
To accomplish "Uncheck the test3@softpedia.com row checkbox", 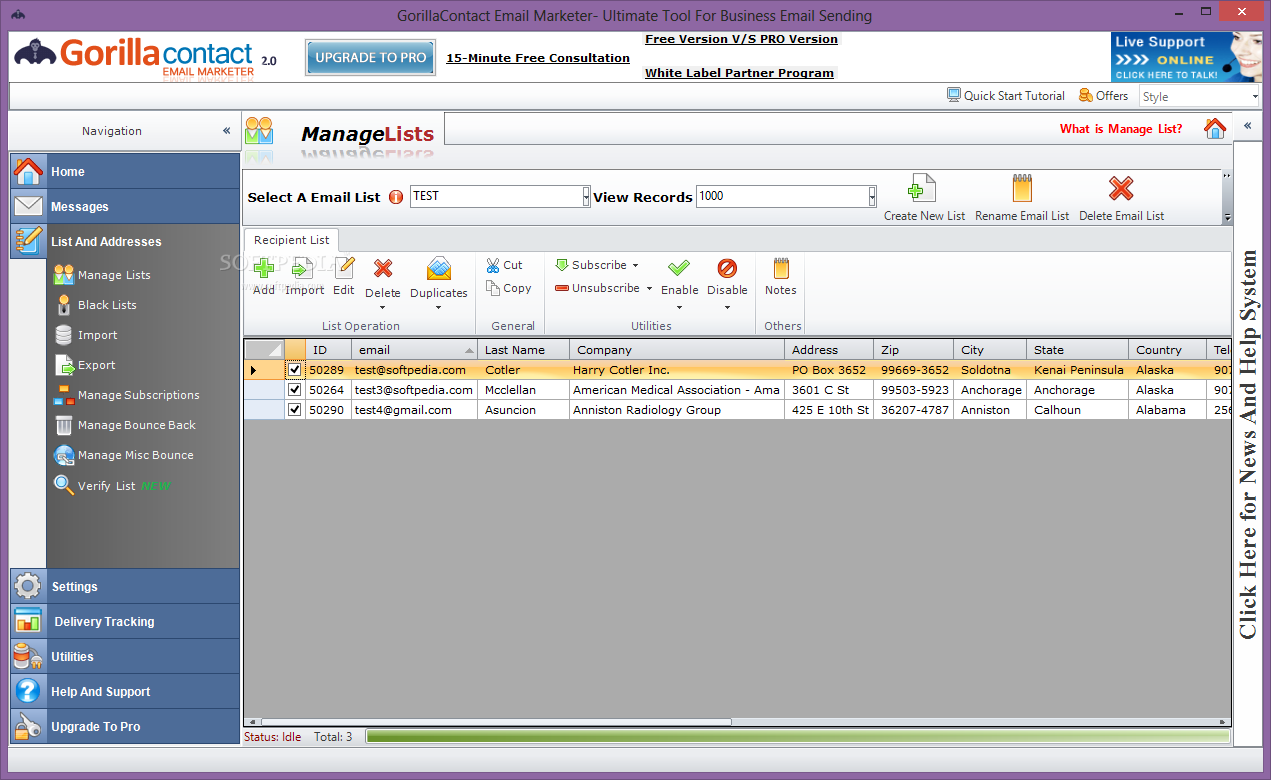I will tap(294, 390).
